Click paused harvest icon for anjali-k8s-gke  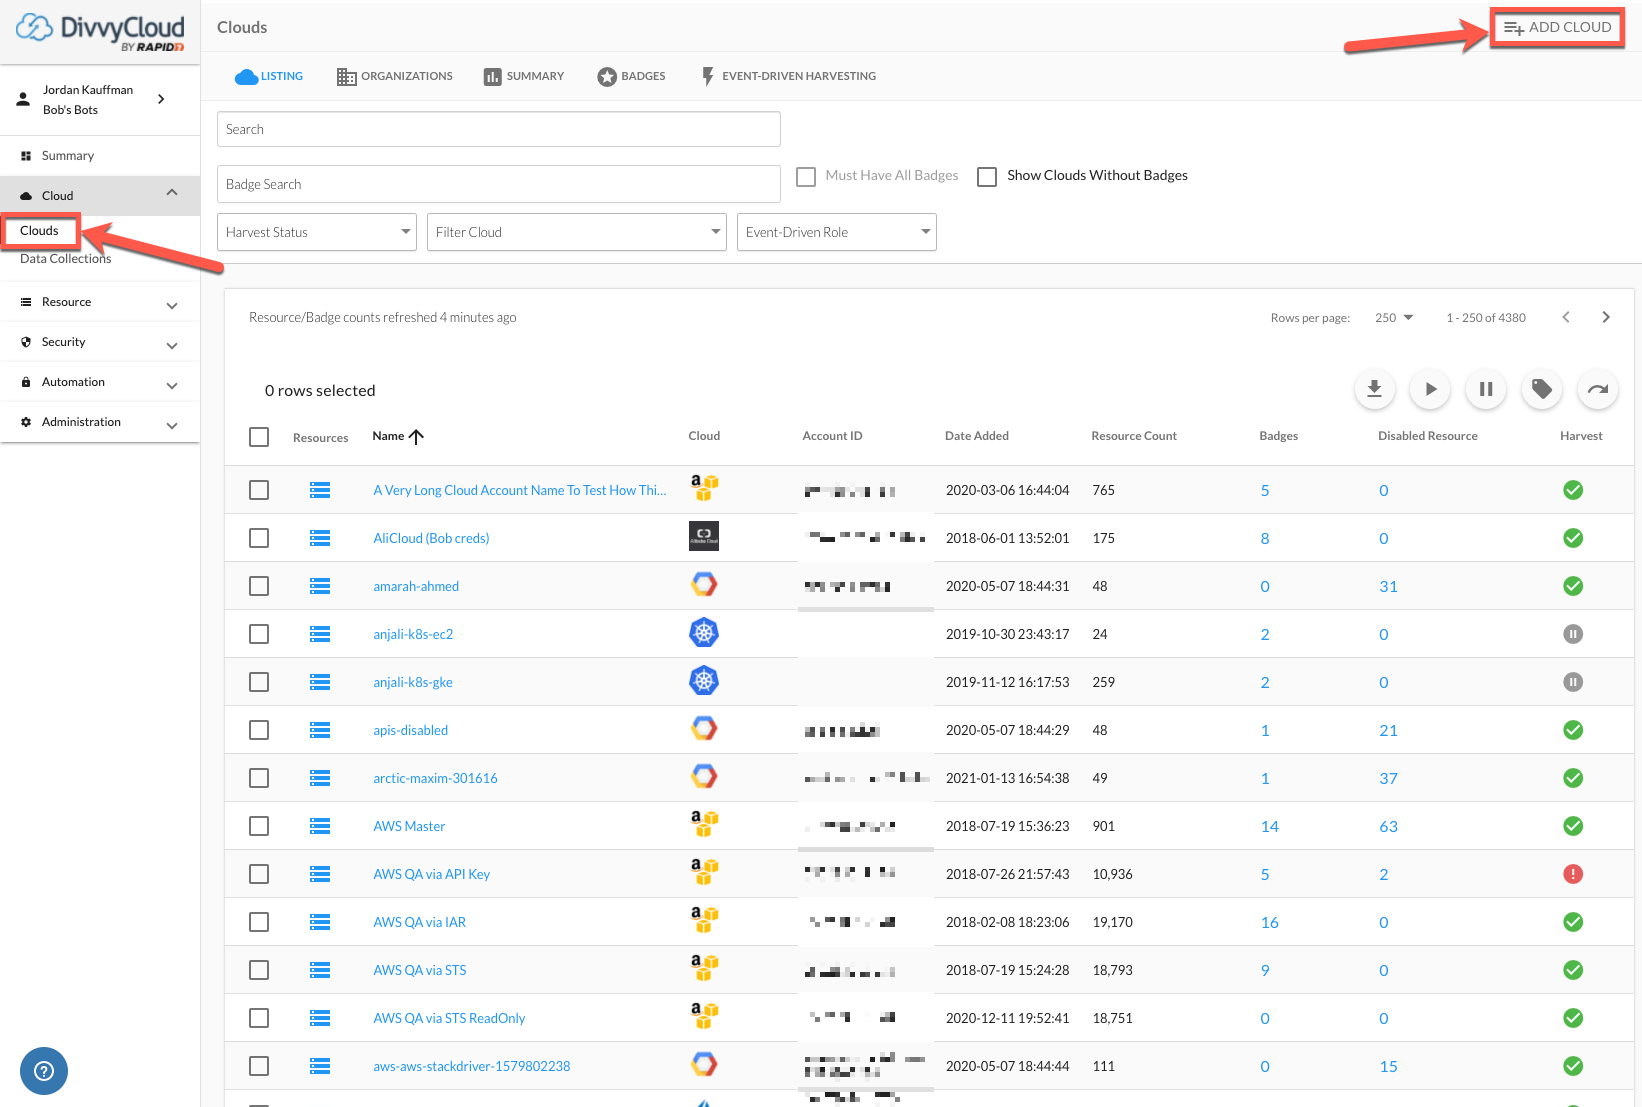(1573, 682)
